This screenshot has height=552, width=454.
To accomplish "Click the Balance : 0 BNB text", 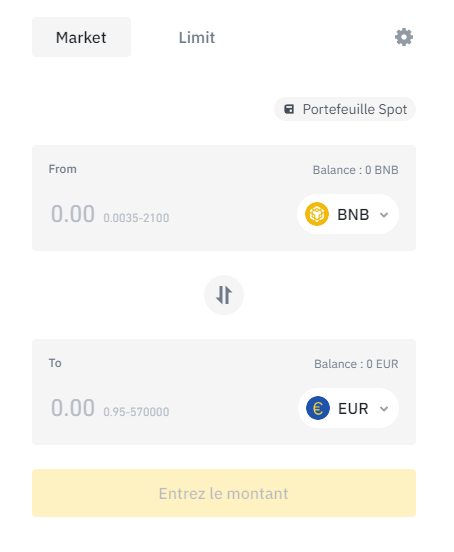I will 355,170.
